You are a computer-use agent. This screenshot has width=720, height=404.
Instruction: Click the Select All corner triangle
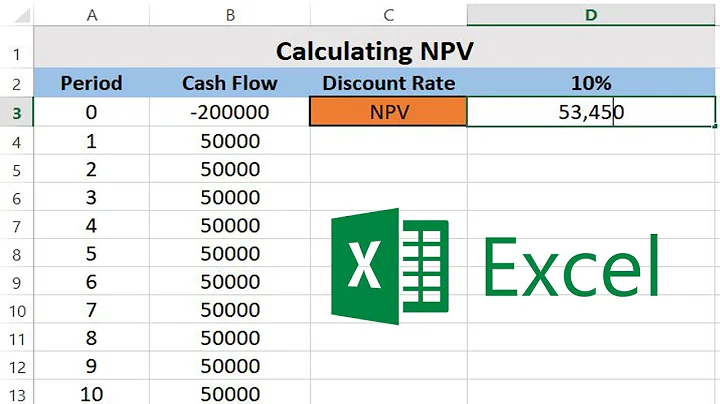[x=22, y=16]
